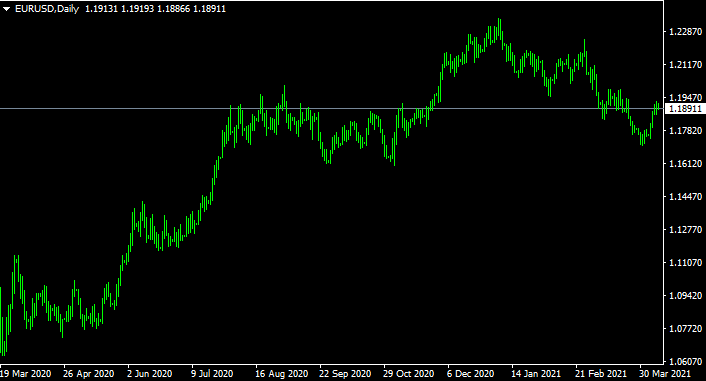Viewport: 706px width, 381px height.
Task: Click the 21 Feb 2021 date label
Action: coord(601,374)
